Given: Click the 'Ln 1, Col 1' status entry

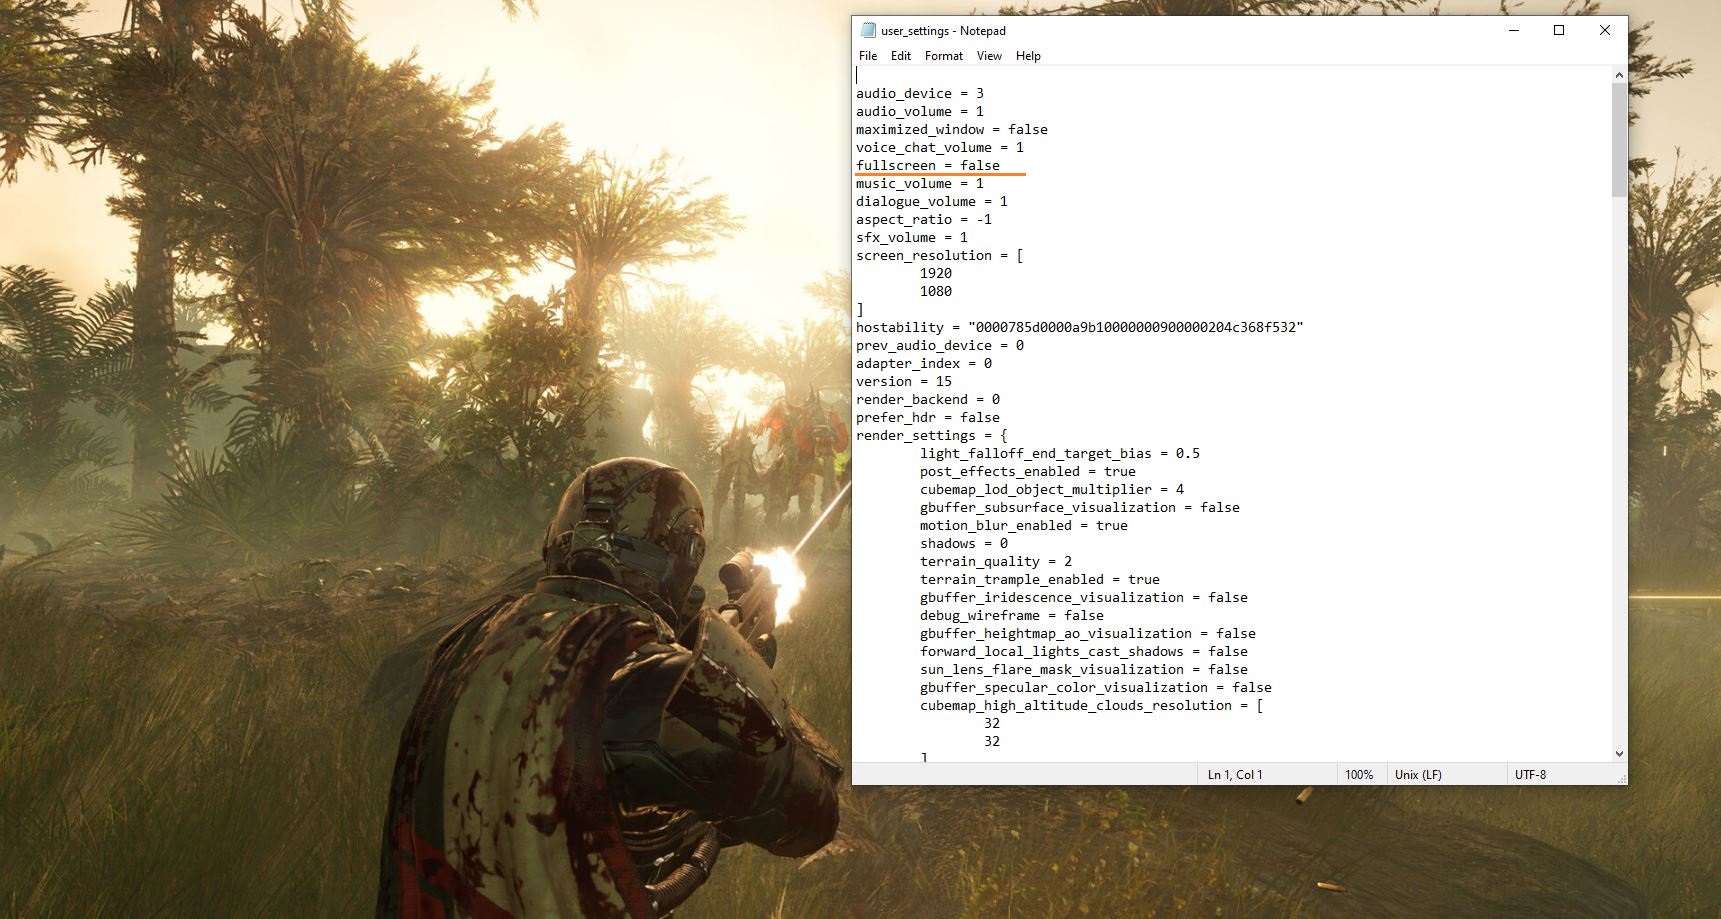Looking at the screenshot, I should pos(1235,775).
